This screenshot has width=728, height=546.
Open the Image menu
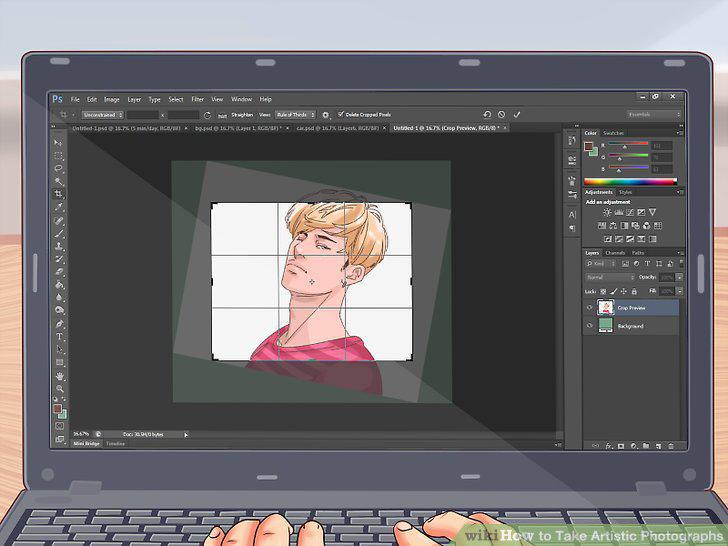(112, 99)
